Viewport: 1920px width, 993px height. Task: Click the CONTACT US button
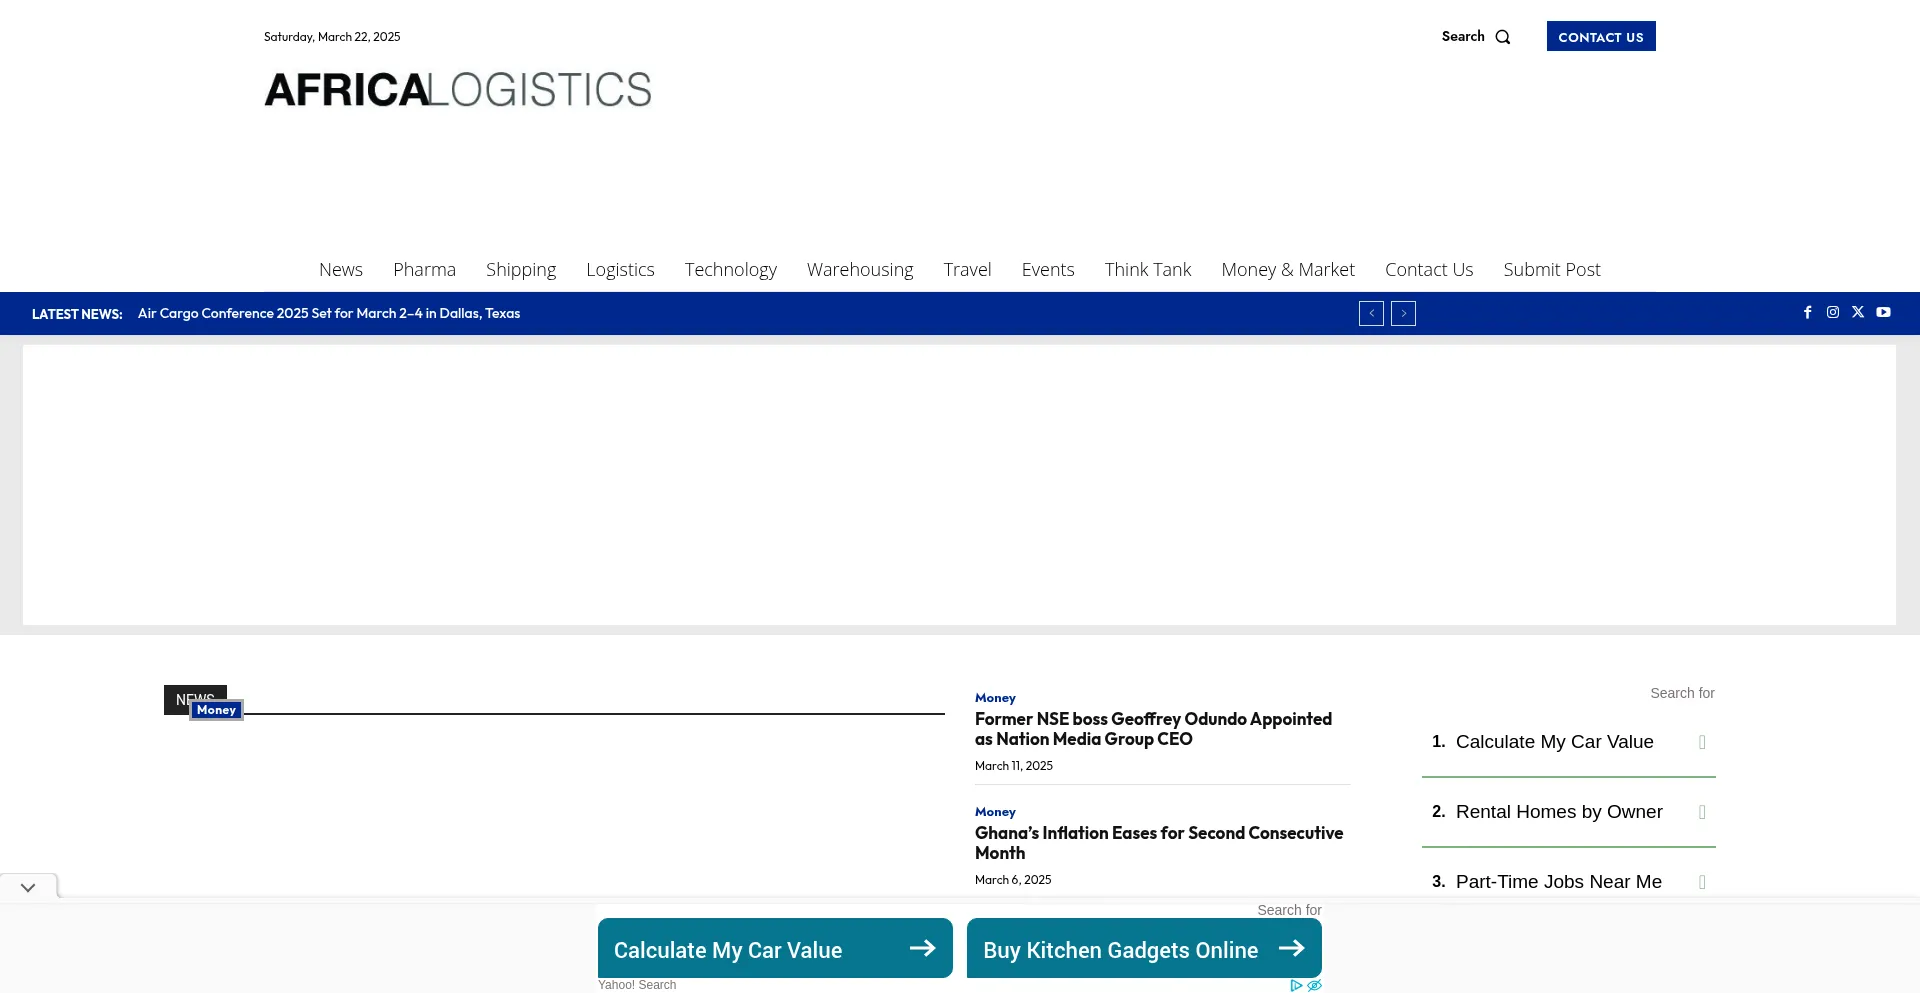[x=1600, y=36]
